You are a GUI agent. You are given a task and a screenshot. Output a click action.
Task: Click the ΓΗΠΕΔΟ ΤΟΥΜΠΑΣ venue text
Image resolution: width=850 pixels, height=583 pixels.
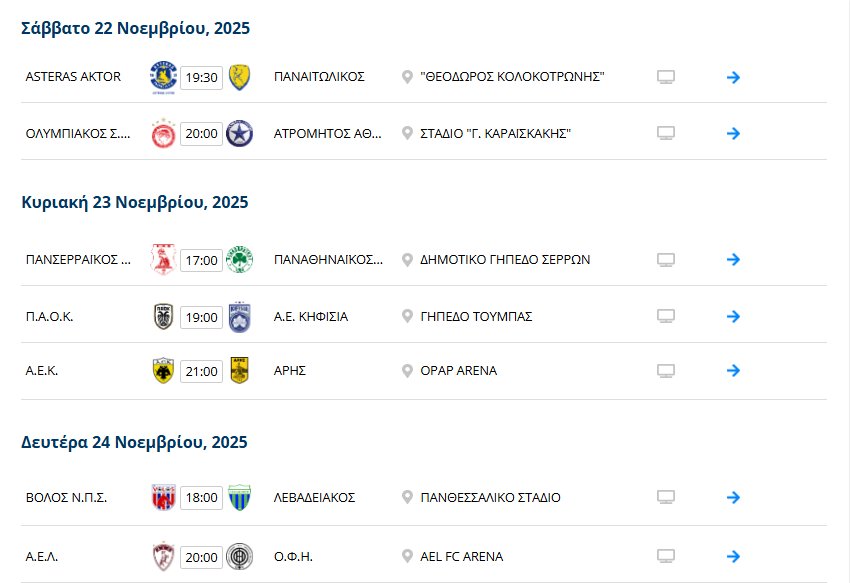click(x=477, y=316)
